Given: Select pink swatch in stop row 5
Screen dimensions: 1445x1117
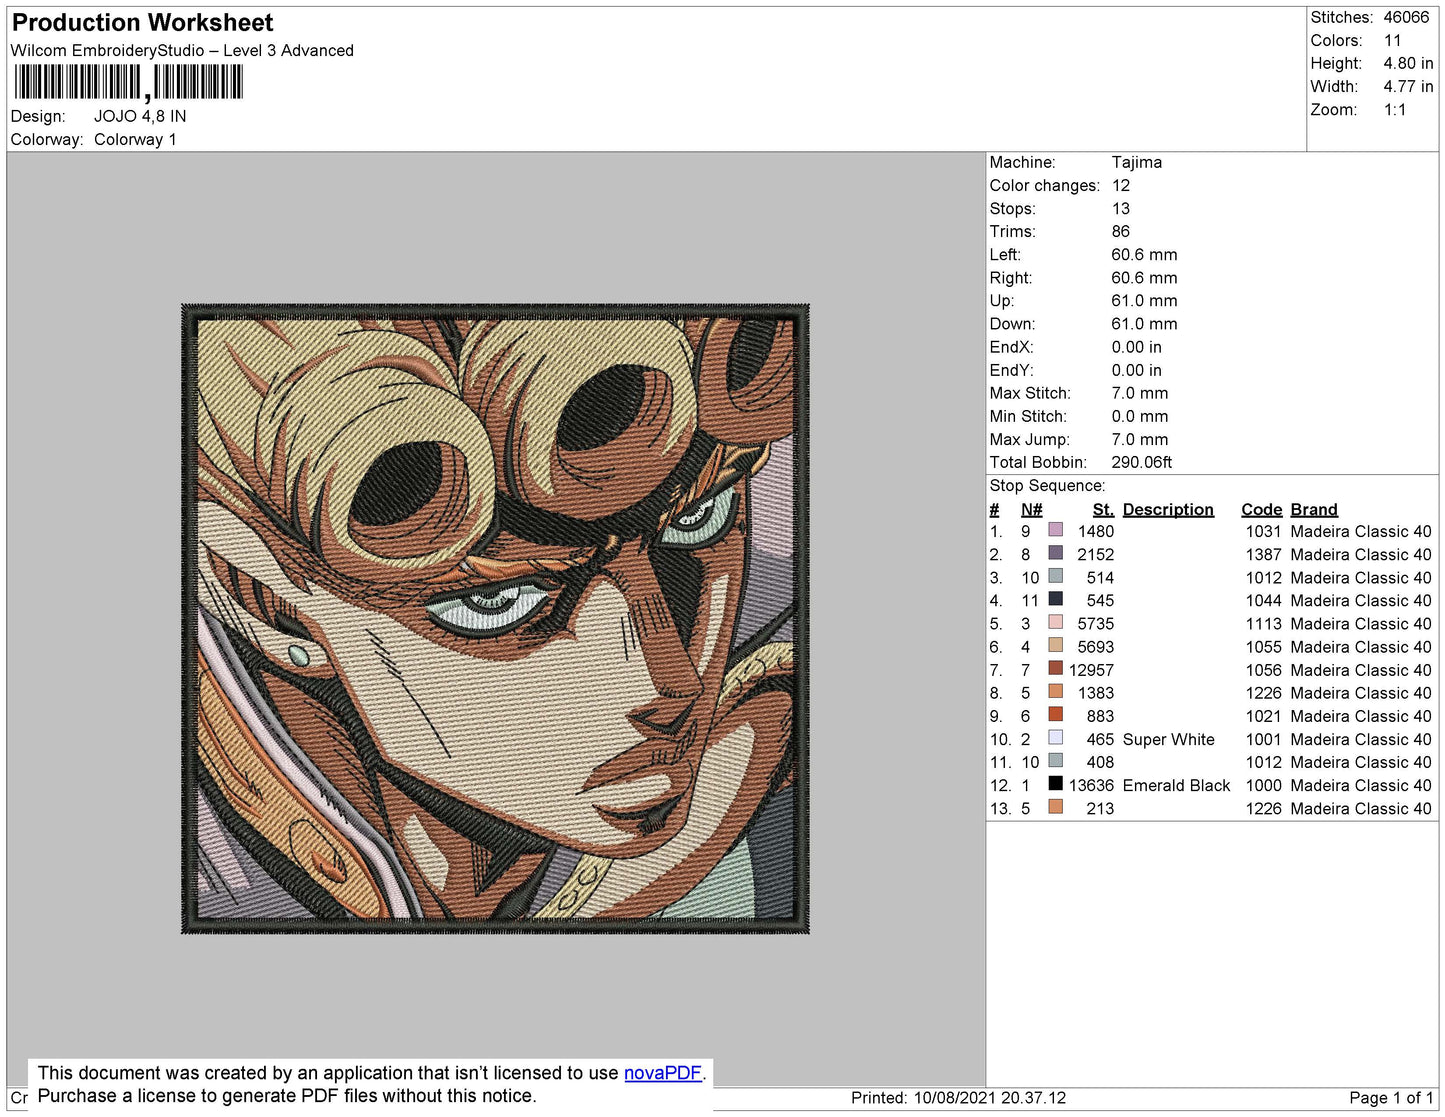Looking at the screenshot, I should point(1055,622).
